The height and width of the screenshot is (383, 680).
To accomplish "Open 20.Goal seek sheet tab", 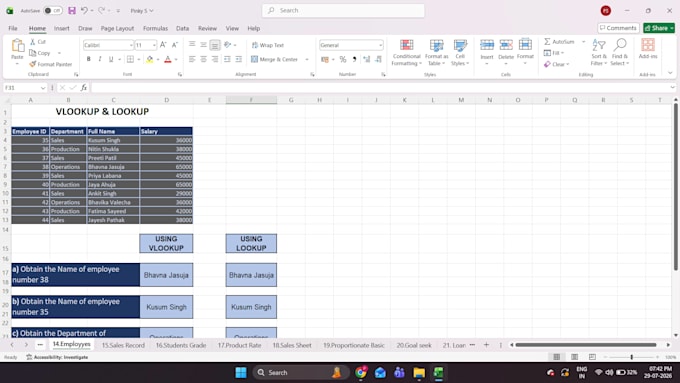I will click(414, 345).
